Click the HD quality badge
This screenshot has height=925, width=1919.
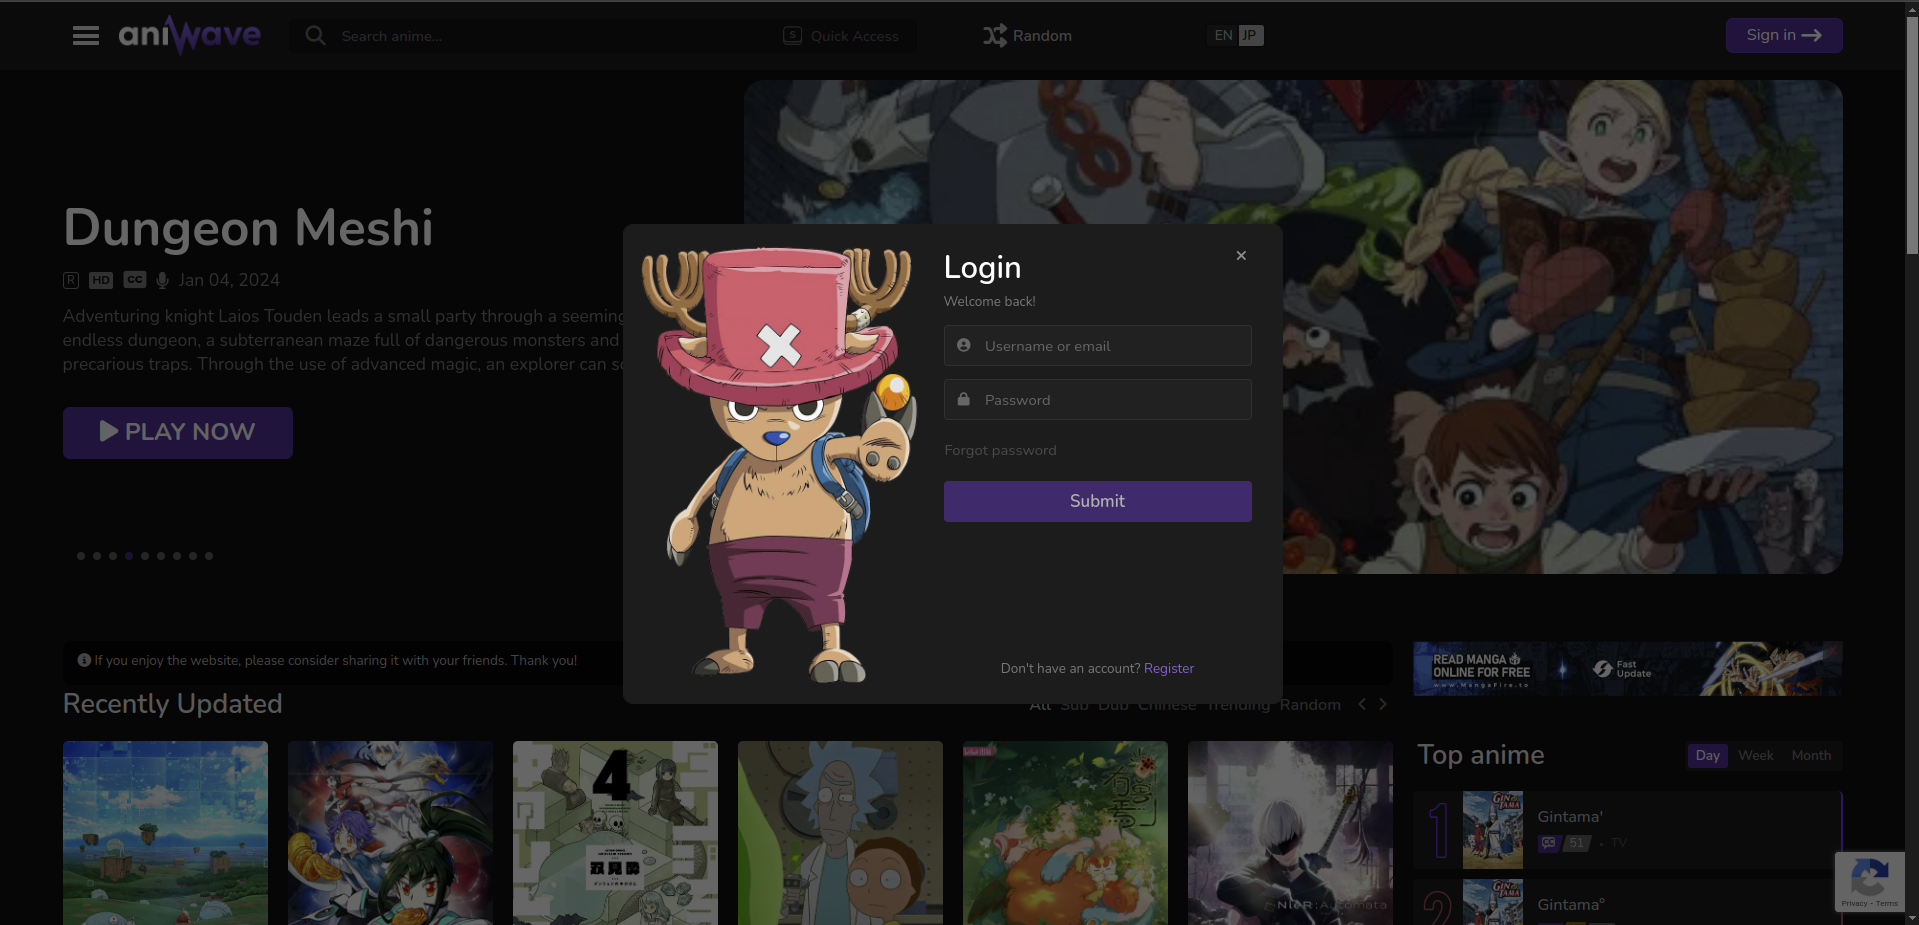click(101, 280)
